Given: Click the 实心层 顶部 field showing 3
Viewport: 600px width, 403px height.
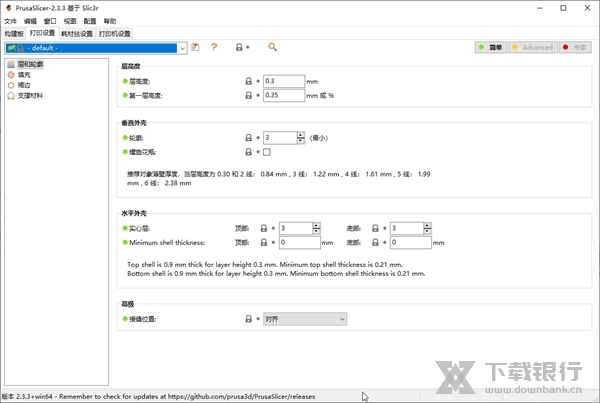Looking at the screenshot, I should click(295, 228).
